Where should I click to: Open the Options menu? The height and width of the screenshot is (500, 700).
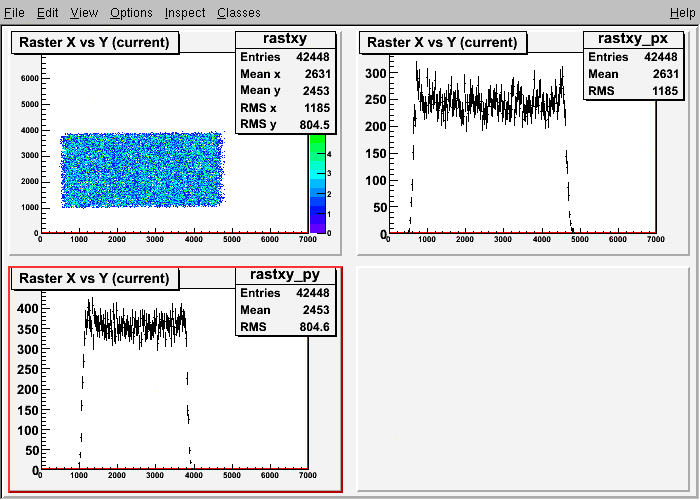pos(131,12)
